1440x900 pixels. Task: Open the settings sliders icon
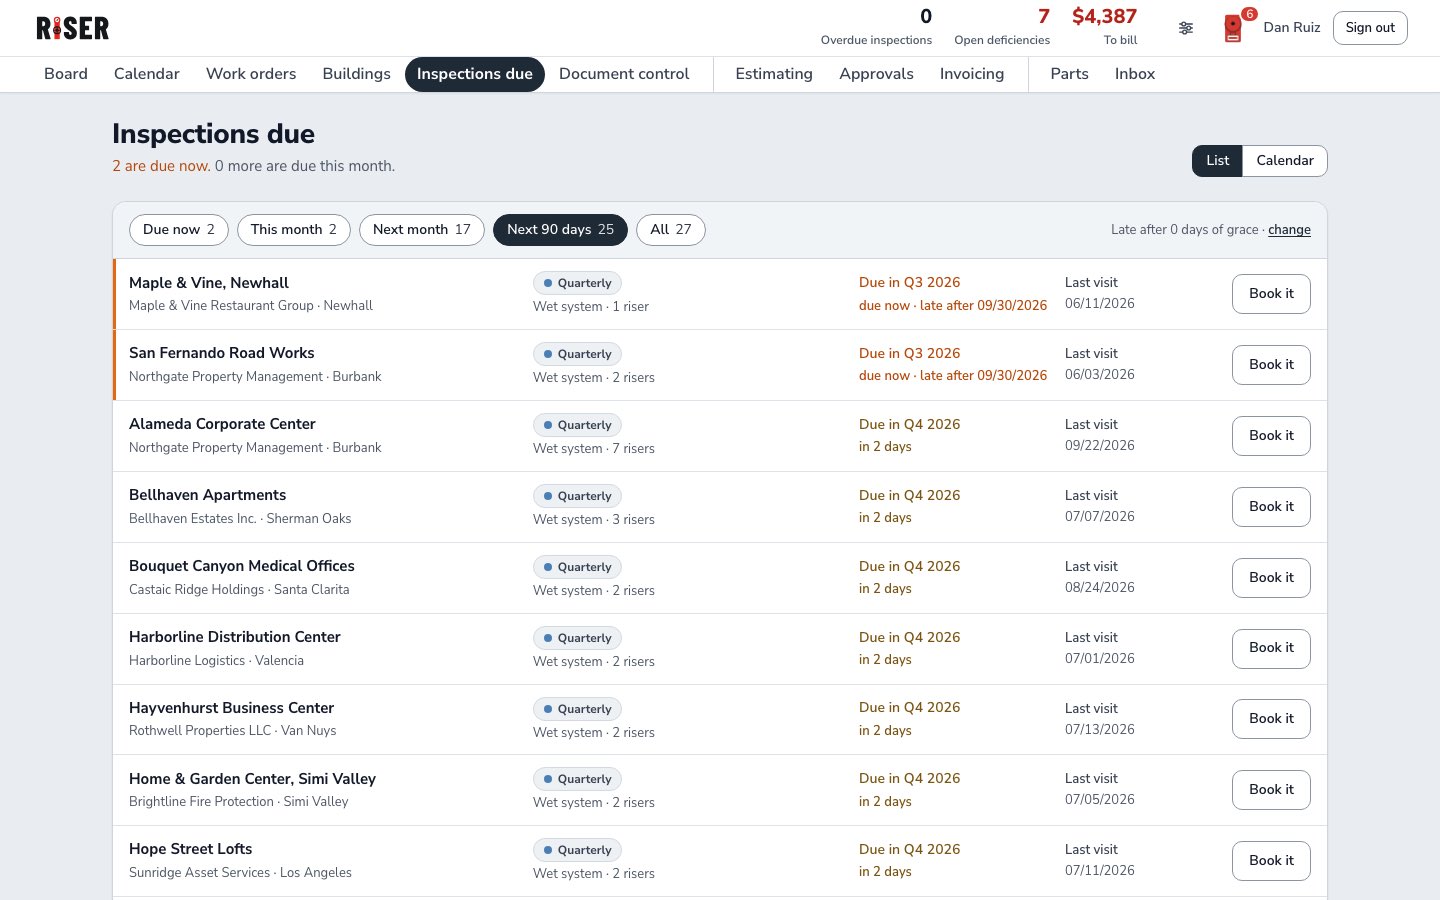tap(1186, 28)
